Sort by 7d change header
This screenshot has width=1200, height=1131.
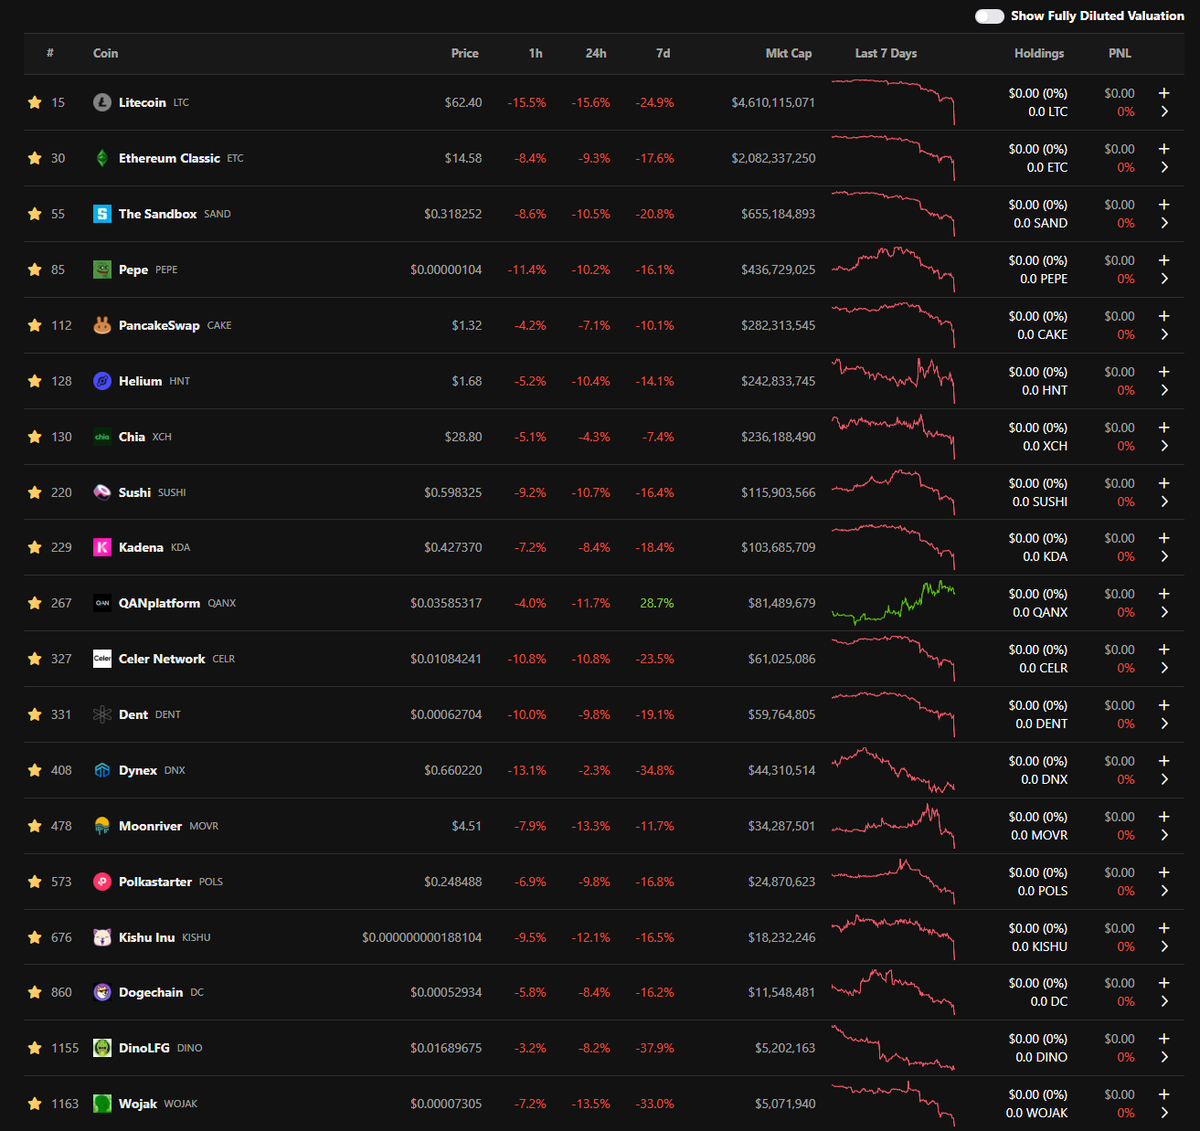pos(663,53)
